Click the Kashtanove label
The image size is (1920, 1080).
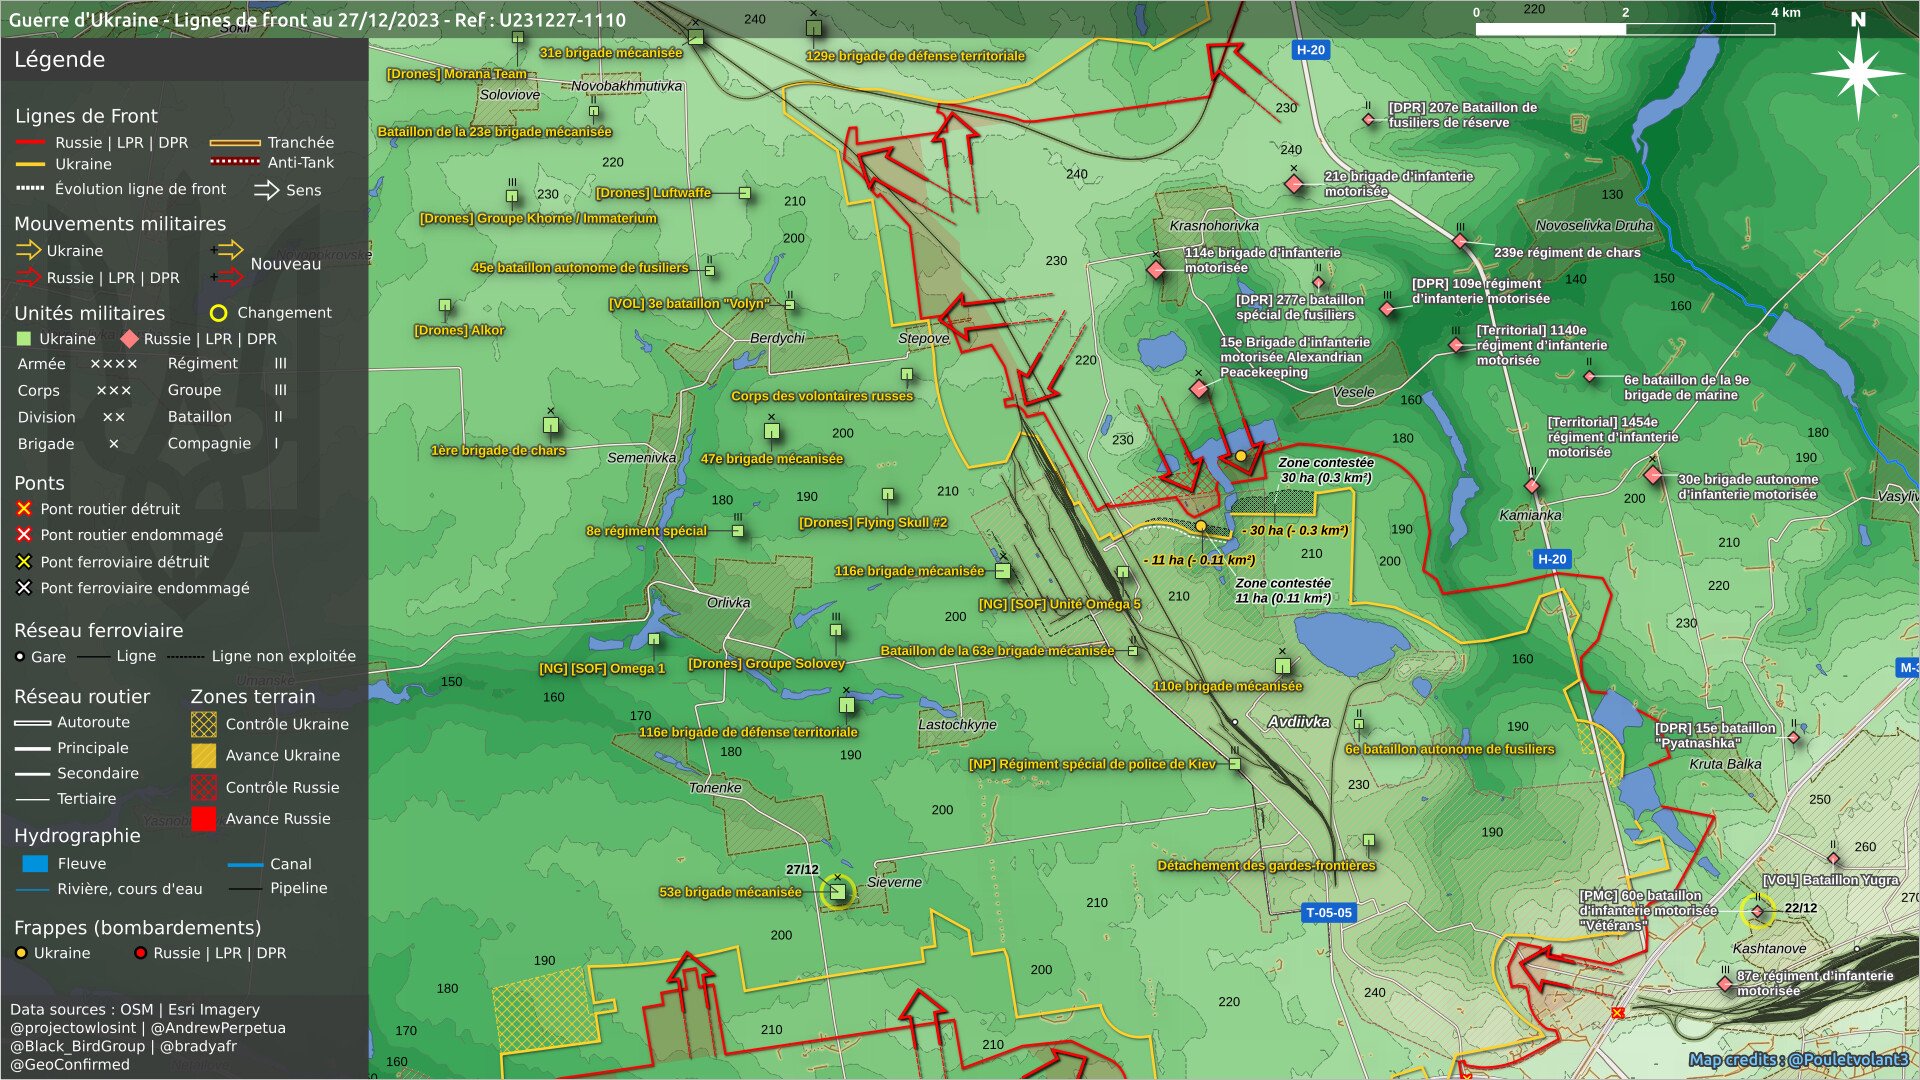pos(1770,949)
